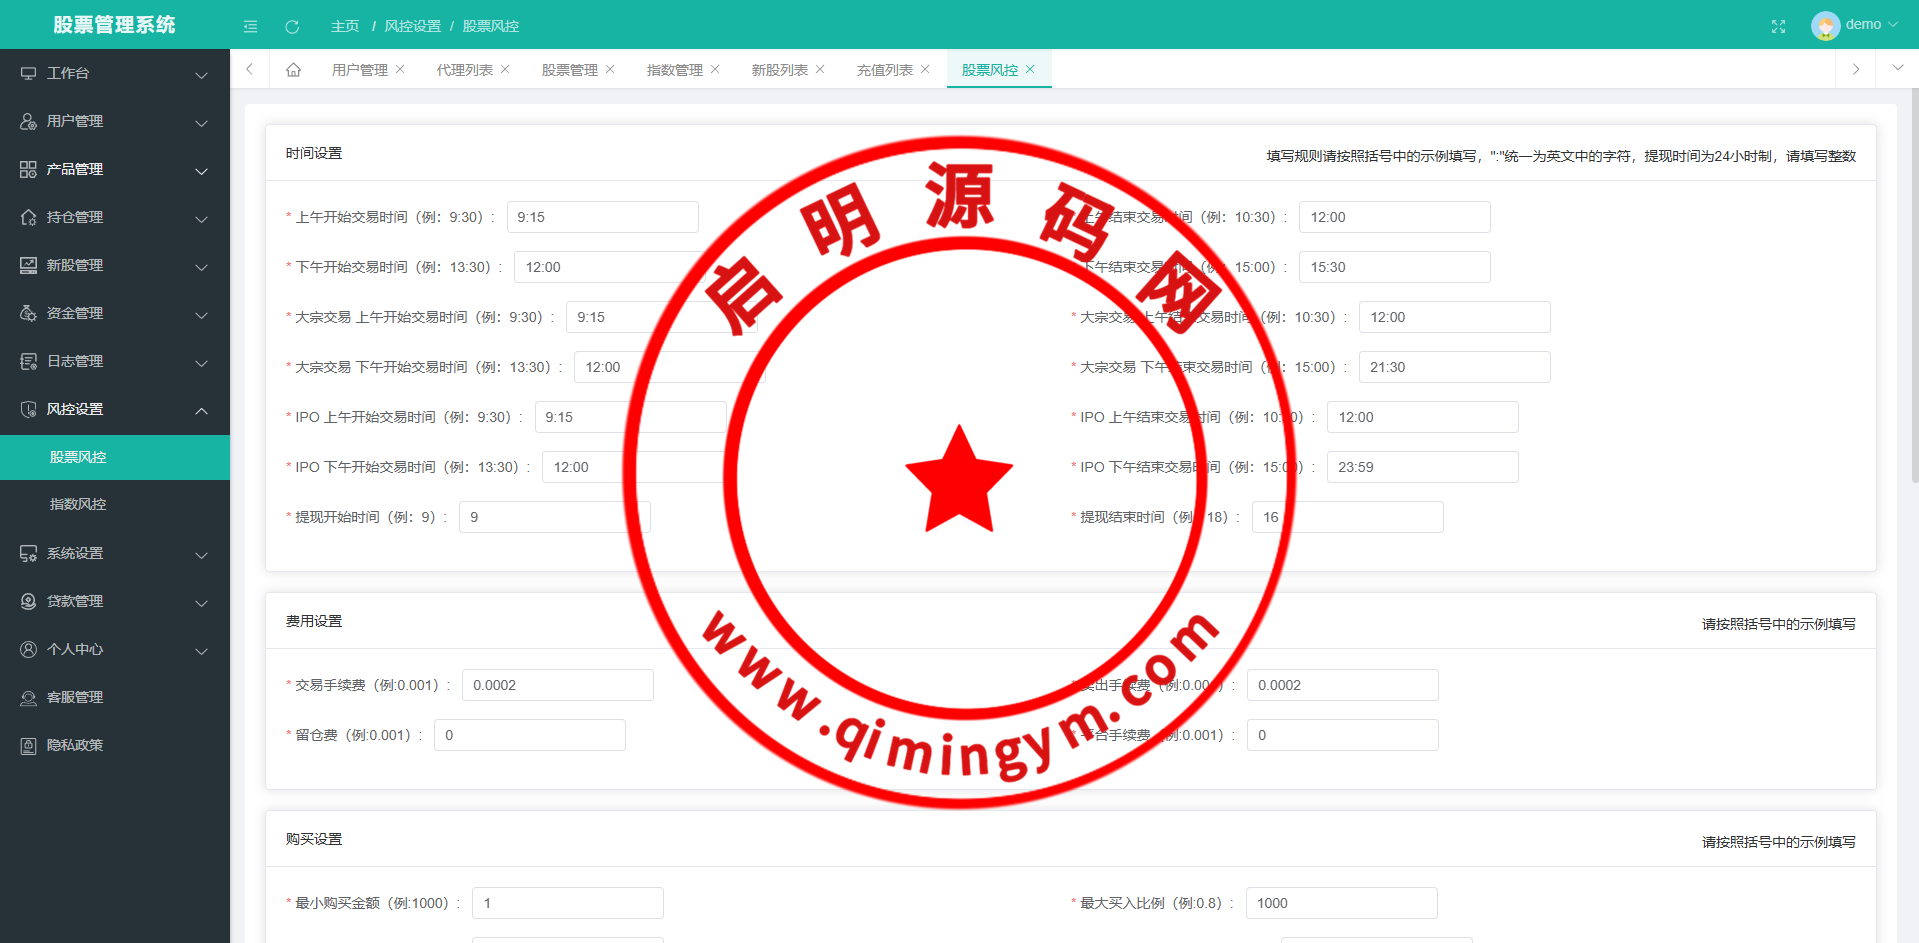Open the tab options dropdown chevron
Viewport: 1919px width, 943px height.
click(x=1897, y=68)
